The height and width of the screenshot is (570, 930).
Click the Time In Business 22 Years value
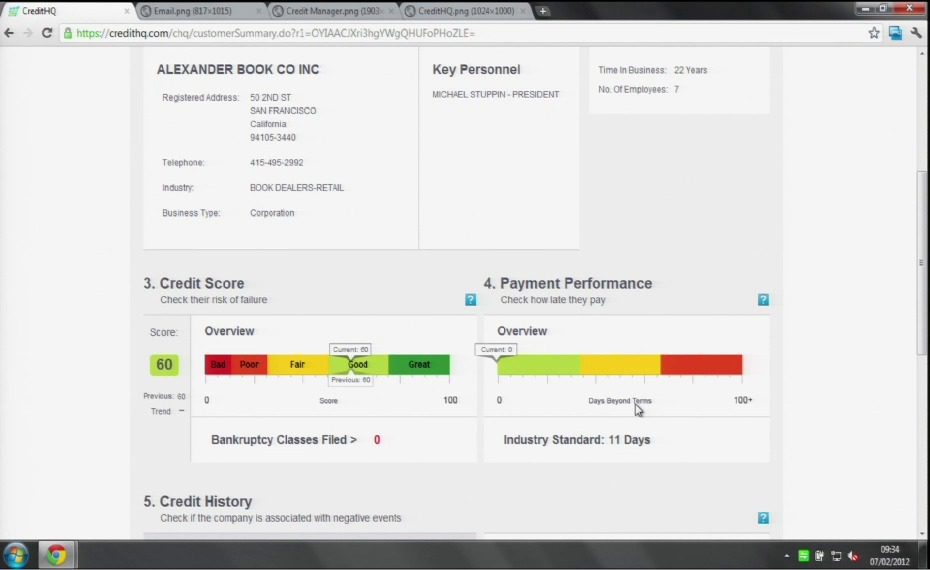click(x=690, y=70)
